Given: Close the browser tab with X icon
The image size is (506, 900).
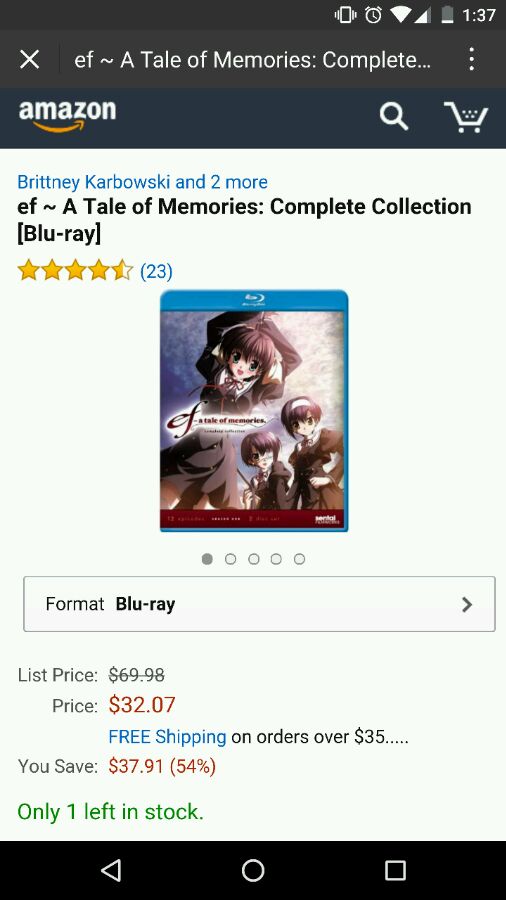Looking at the screenshot, I should coord(29,59).
